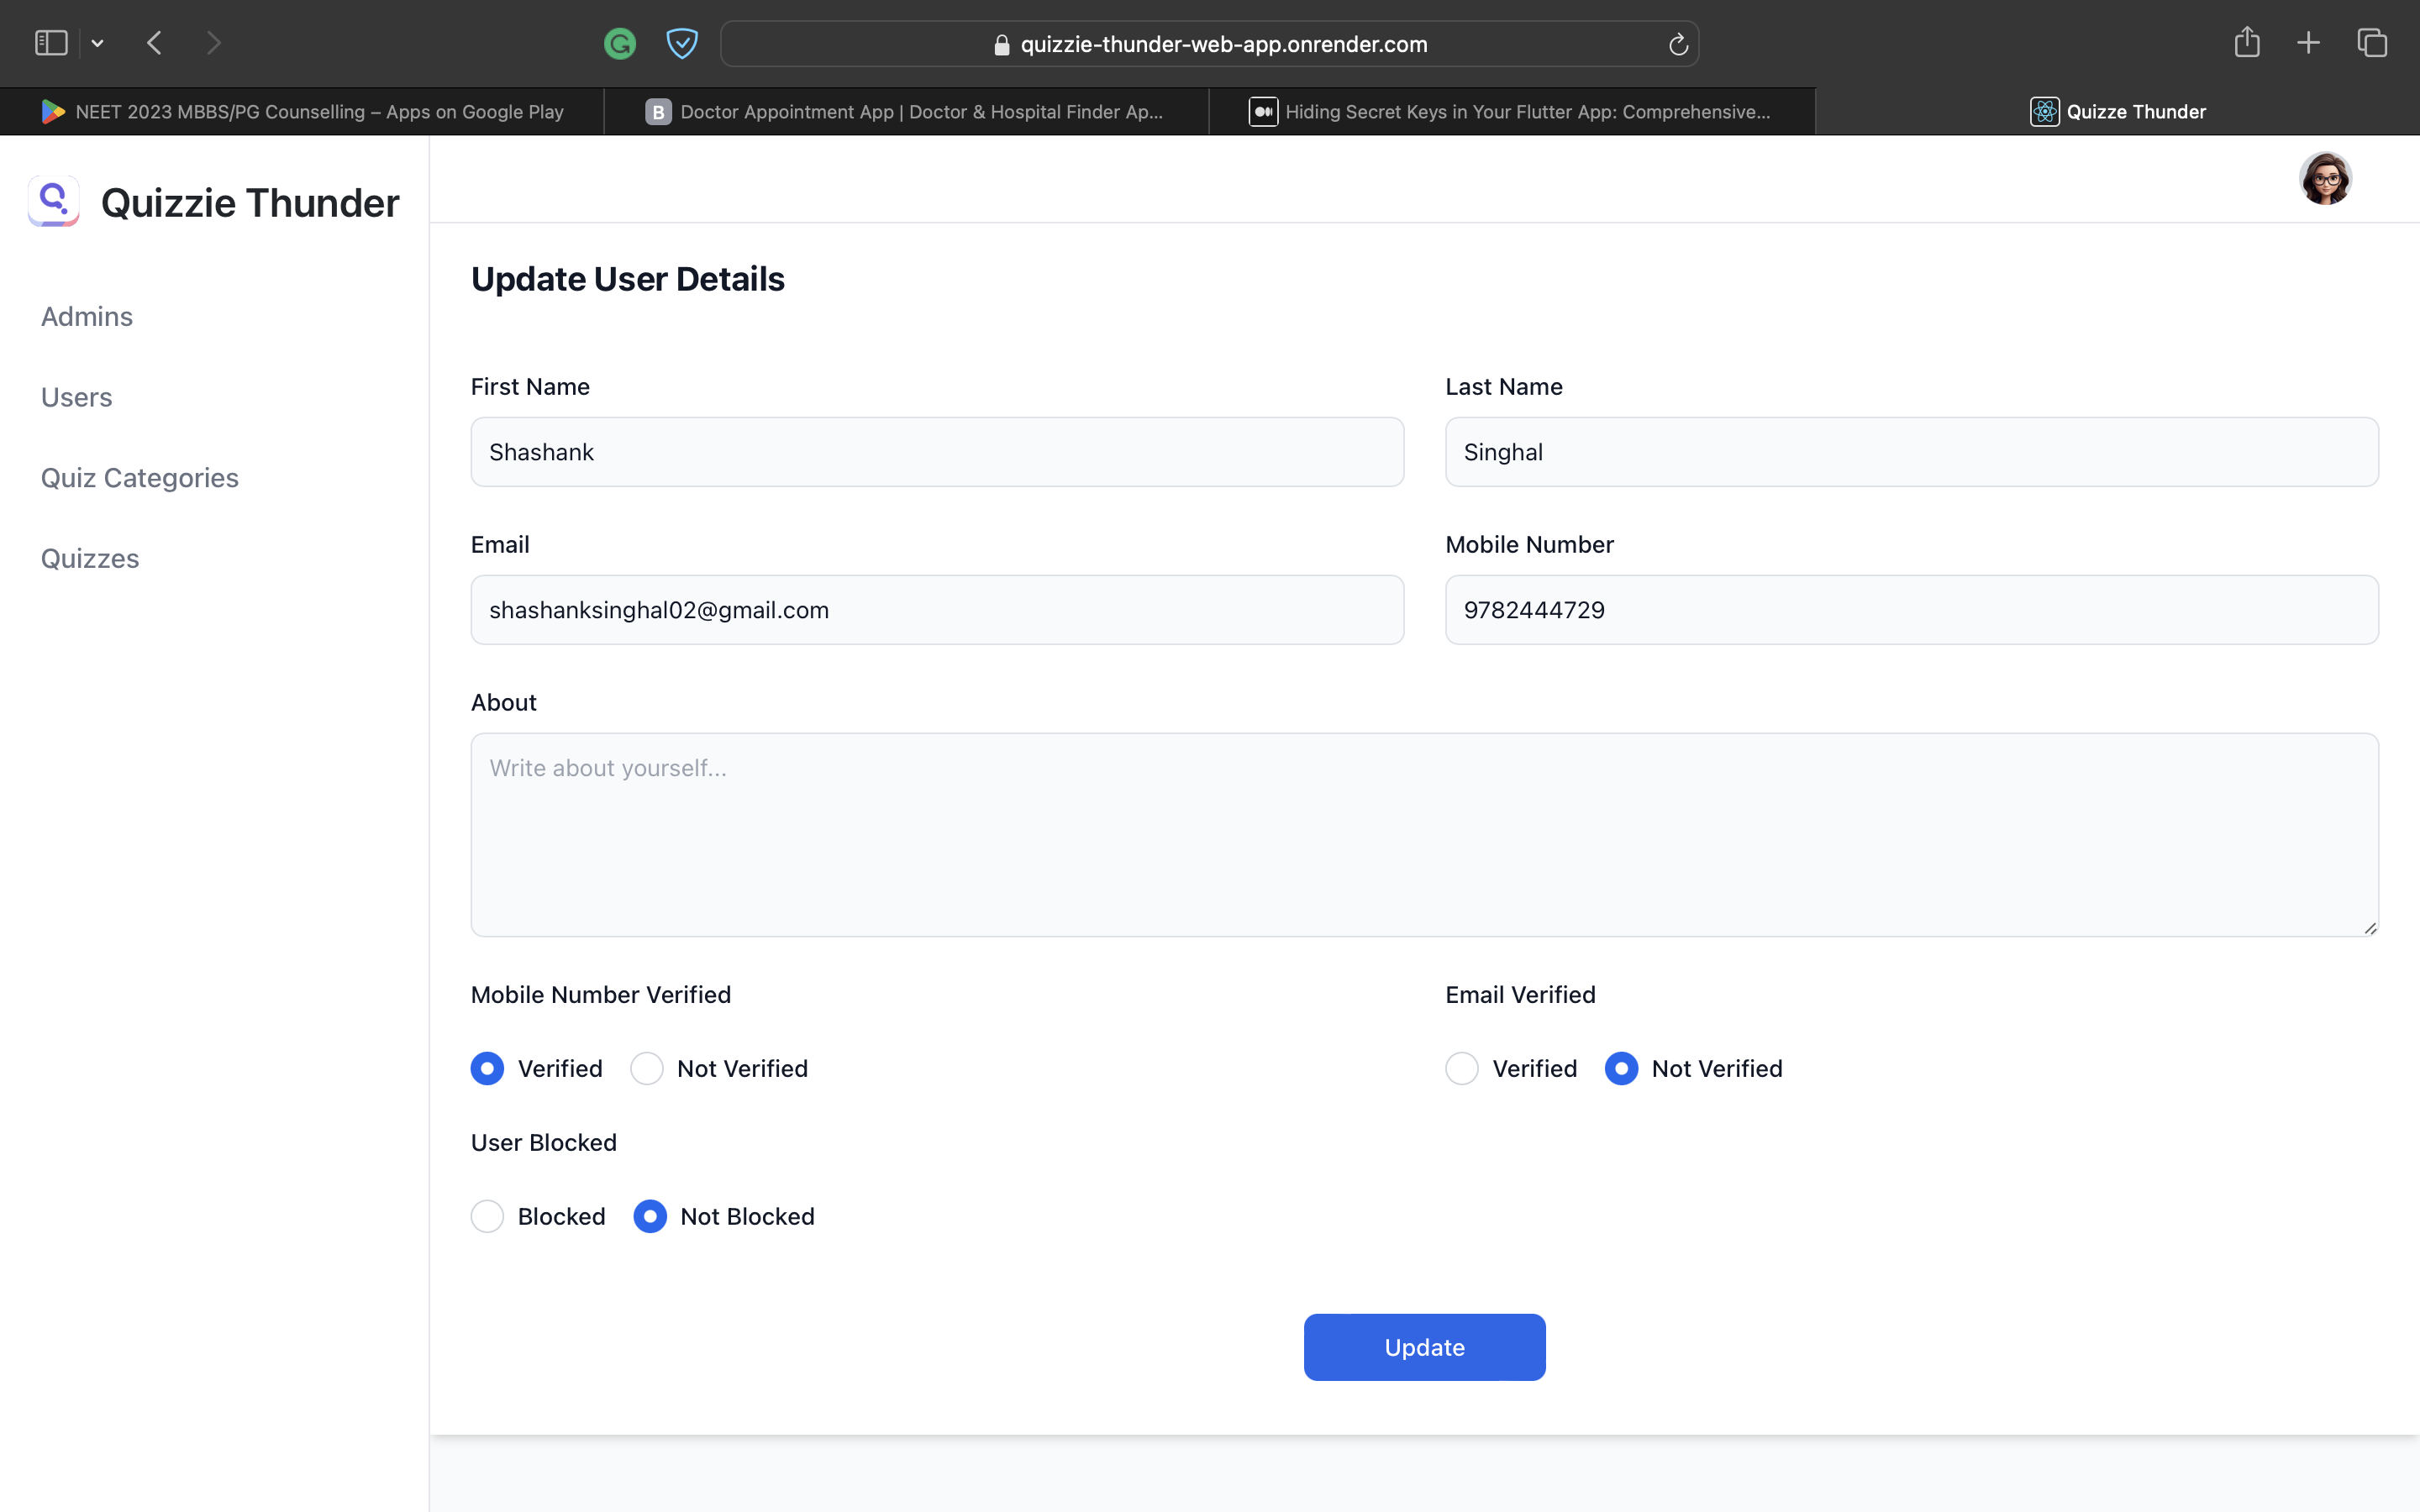The image size is (2420, 1512).
Task: Open the profile avatar in the header
Action: 2326,178
